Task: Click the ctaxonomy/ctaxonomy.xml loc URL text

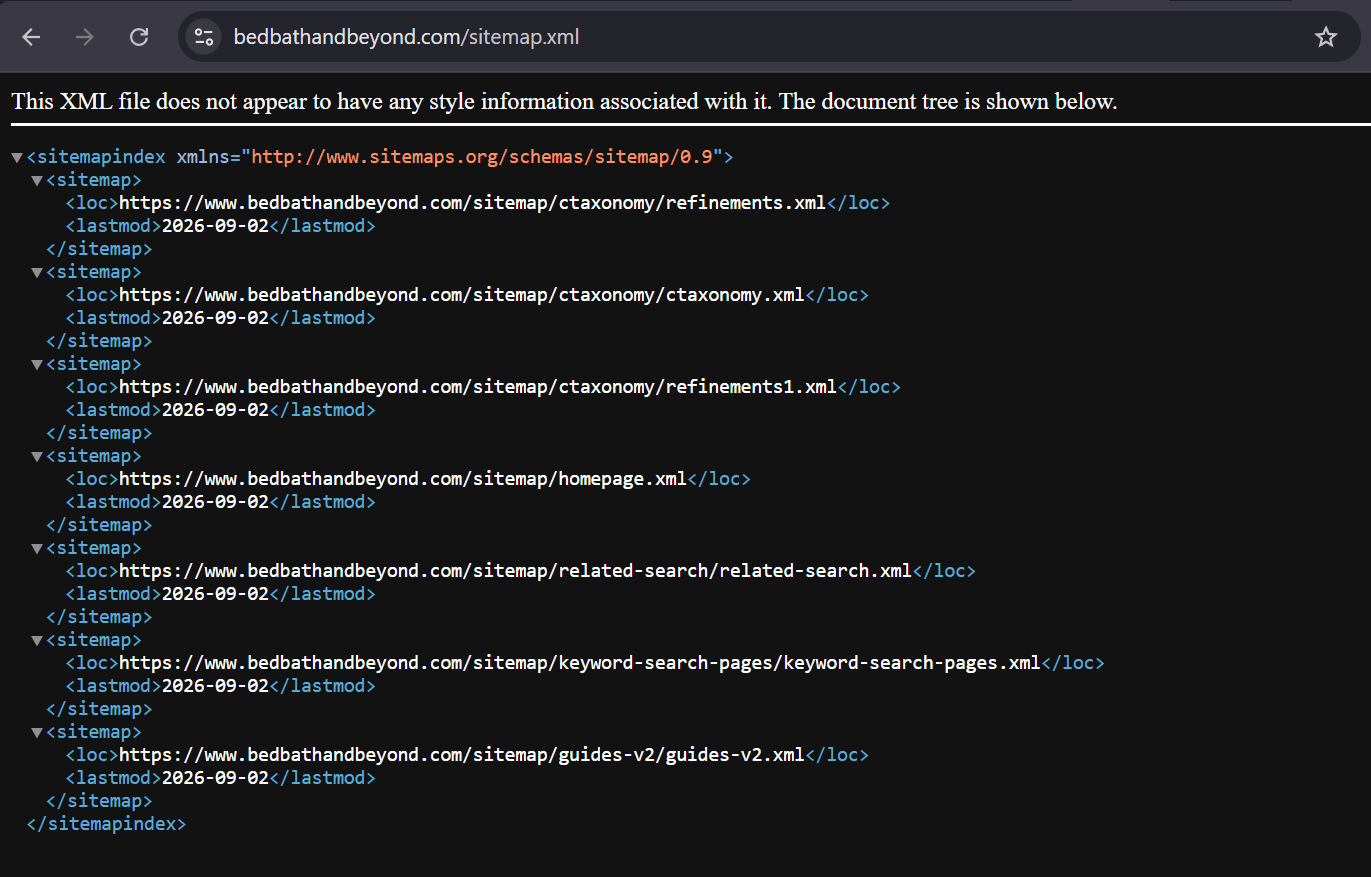Action: coord(462,295)
